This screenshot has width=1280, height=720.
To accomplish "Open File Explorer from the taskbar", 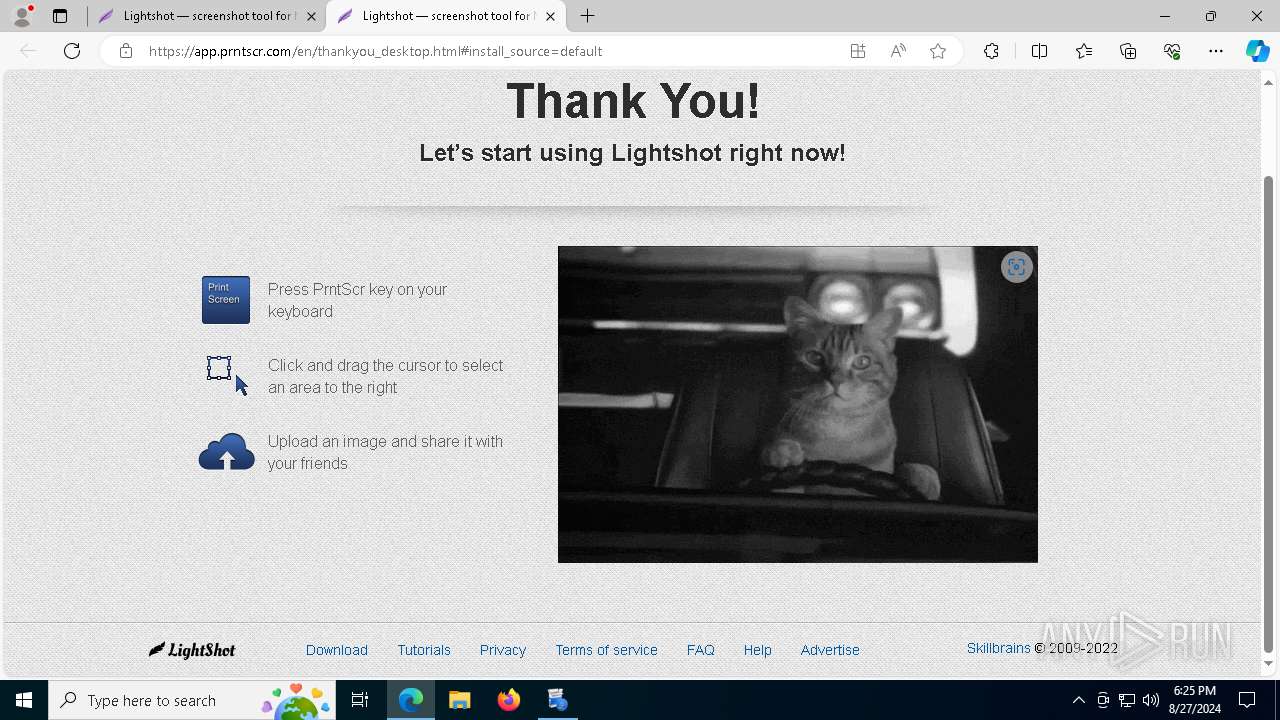I will 460,700.
